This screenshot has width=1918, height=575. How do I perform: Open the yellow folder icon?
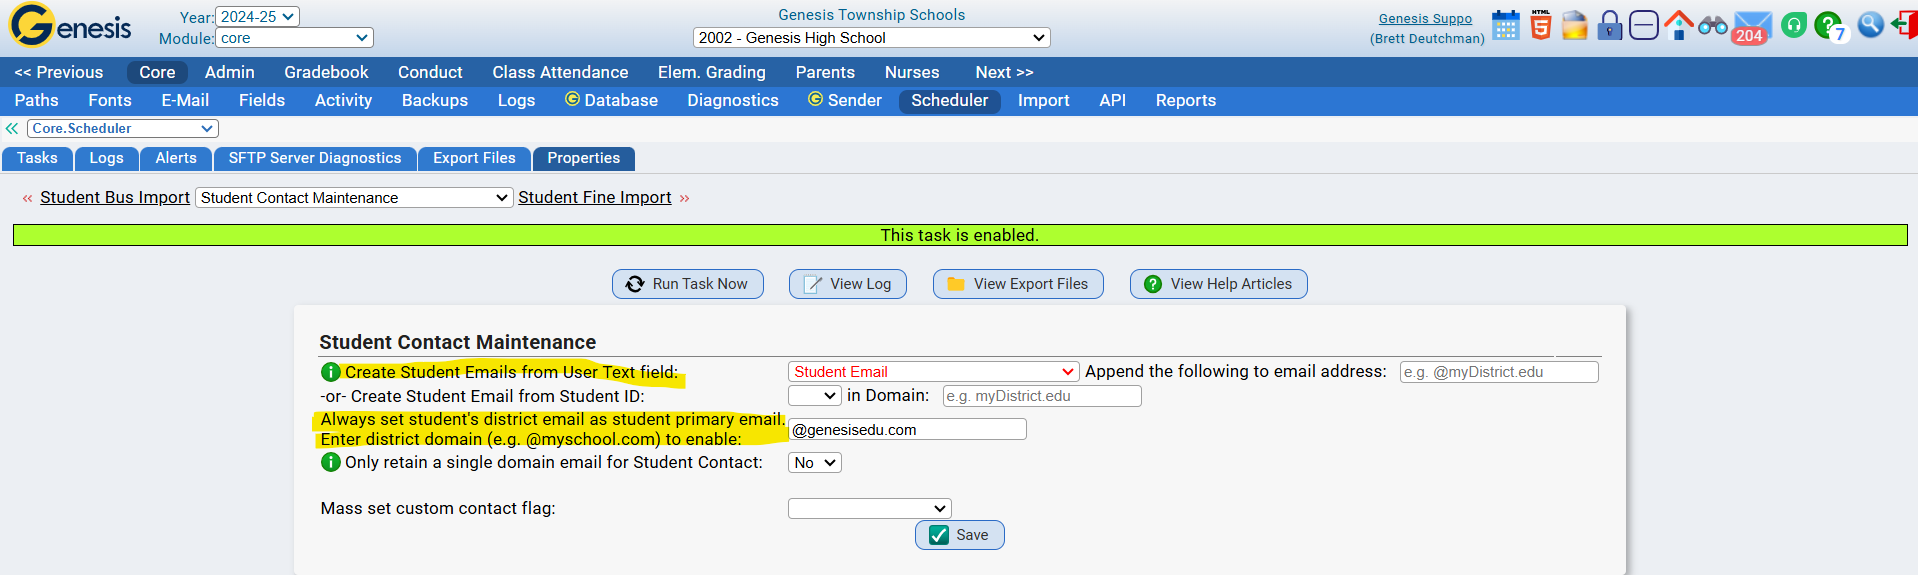click(x=1575, y=25)
